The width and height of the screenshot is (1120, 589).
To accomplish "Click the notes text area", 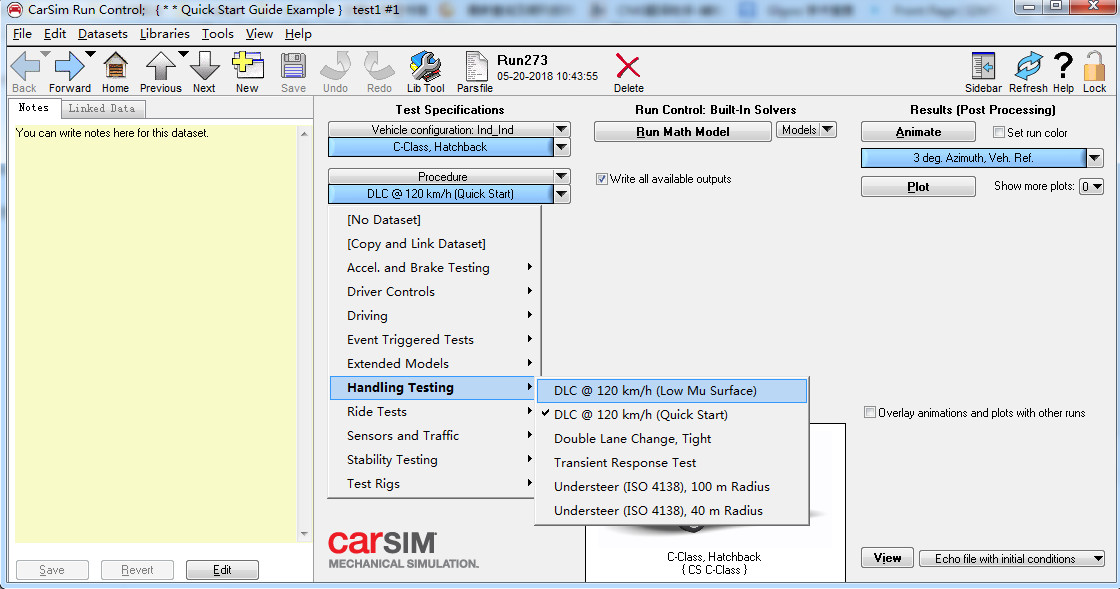I will coord(156,334).
